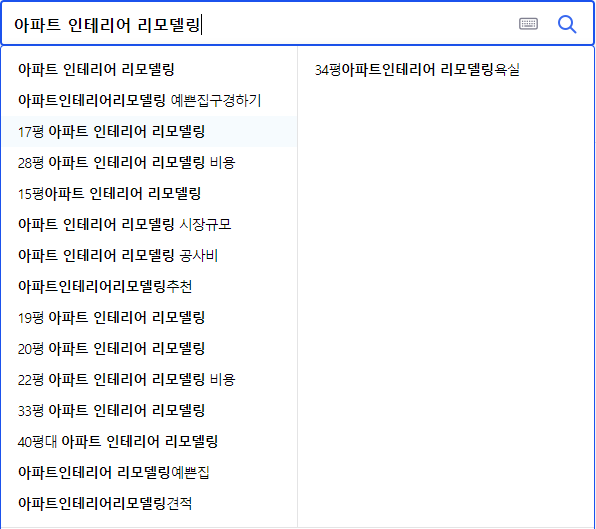Image resolution: width=596 pixels, height=529 pixels.
Task: Open the virtual keyboard icon
Action: point(528,24)
